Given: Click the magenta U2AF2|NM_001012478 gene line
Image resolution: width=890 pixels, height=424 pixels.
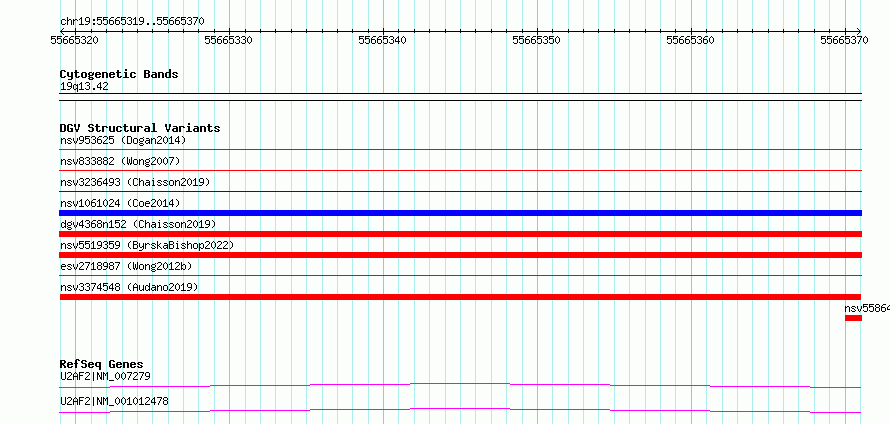Looking at the screenshot, I should pos(460,410).
